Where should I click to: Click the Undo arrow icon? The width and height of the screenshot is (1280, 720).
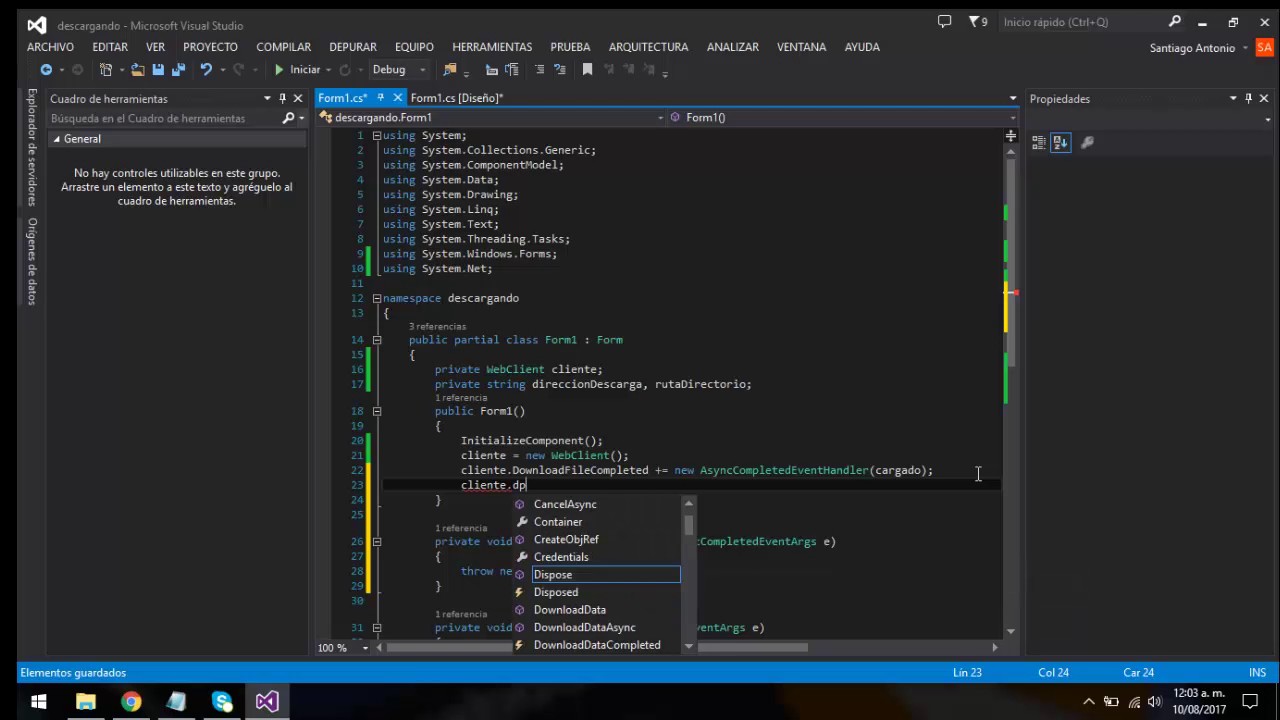pos(206,70)
